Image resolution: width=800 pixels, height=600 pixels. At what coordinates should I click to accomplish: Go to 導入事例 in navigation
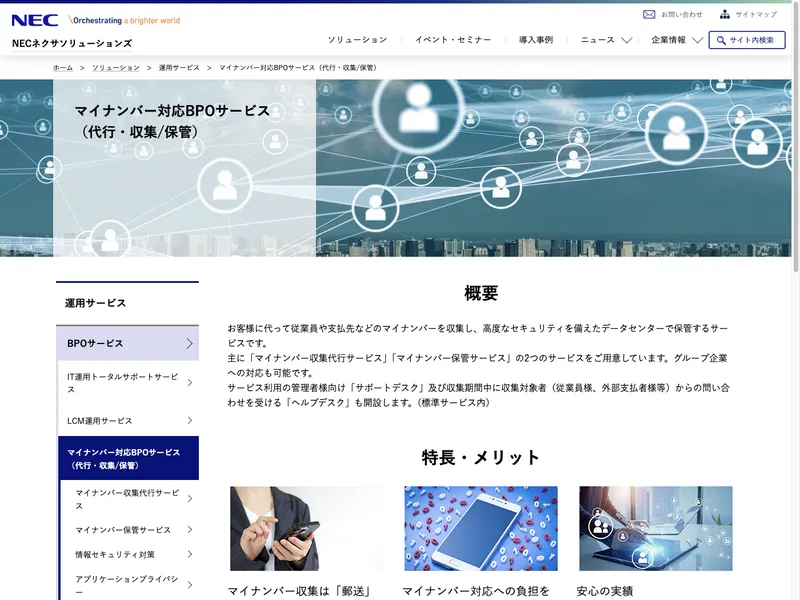point(536,40)
